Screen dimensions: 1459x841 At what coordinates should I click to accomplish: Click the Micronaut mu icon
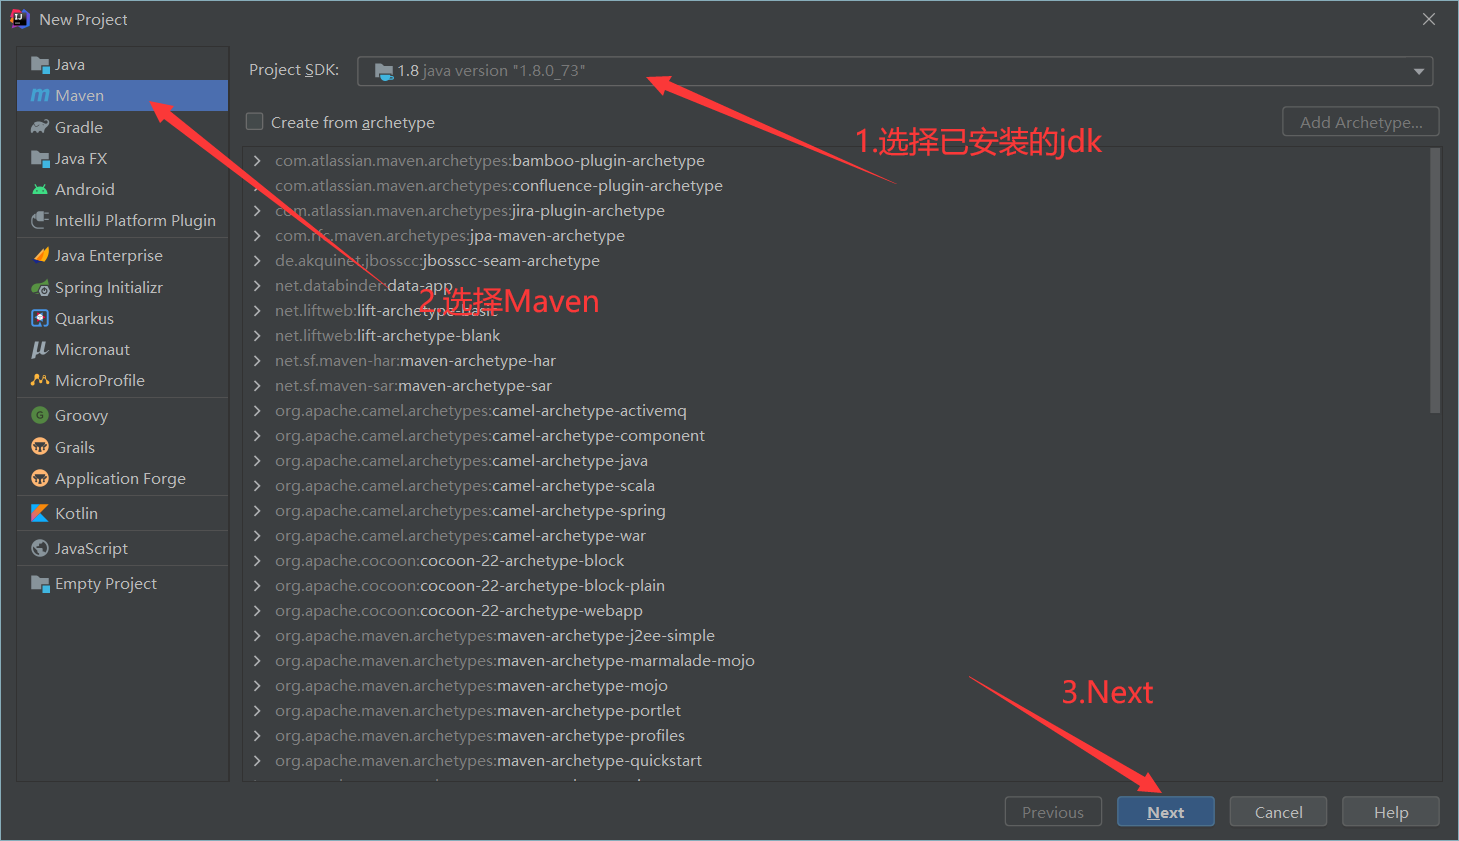(40, 349)
